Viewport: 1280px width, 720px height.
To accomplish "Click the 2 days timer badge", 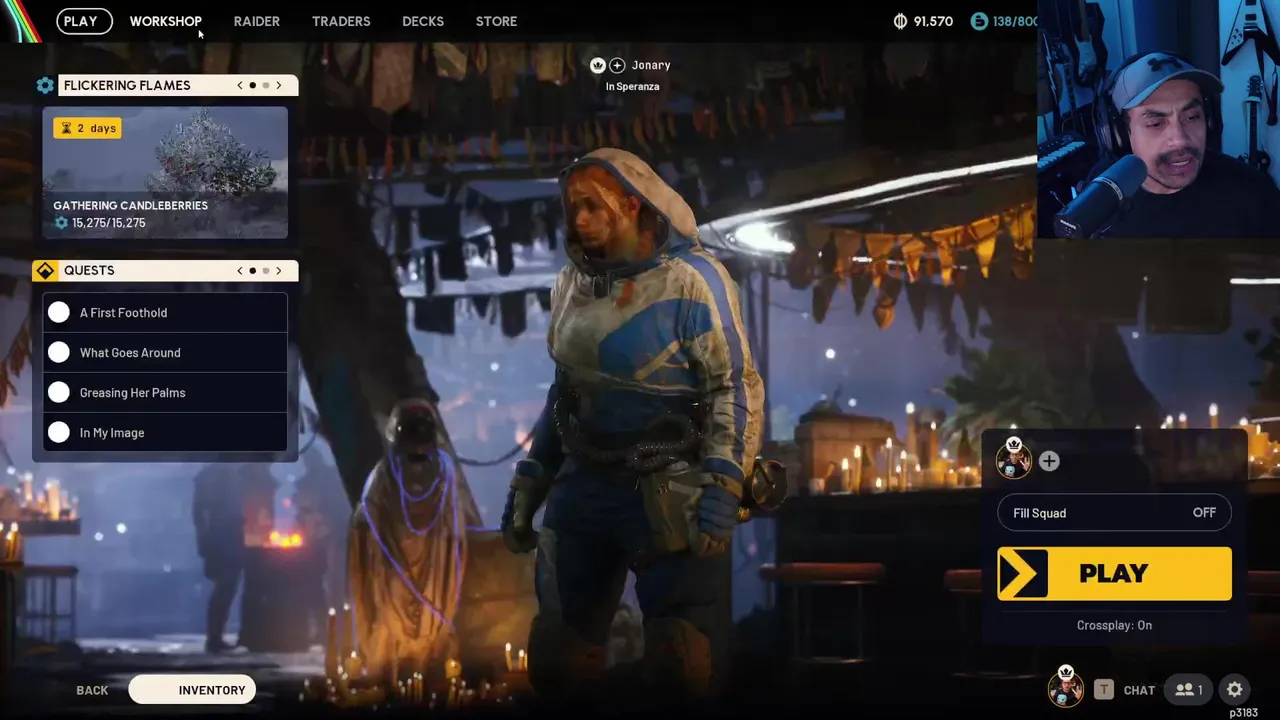I will (88, 128).
